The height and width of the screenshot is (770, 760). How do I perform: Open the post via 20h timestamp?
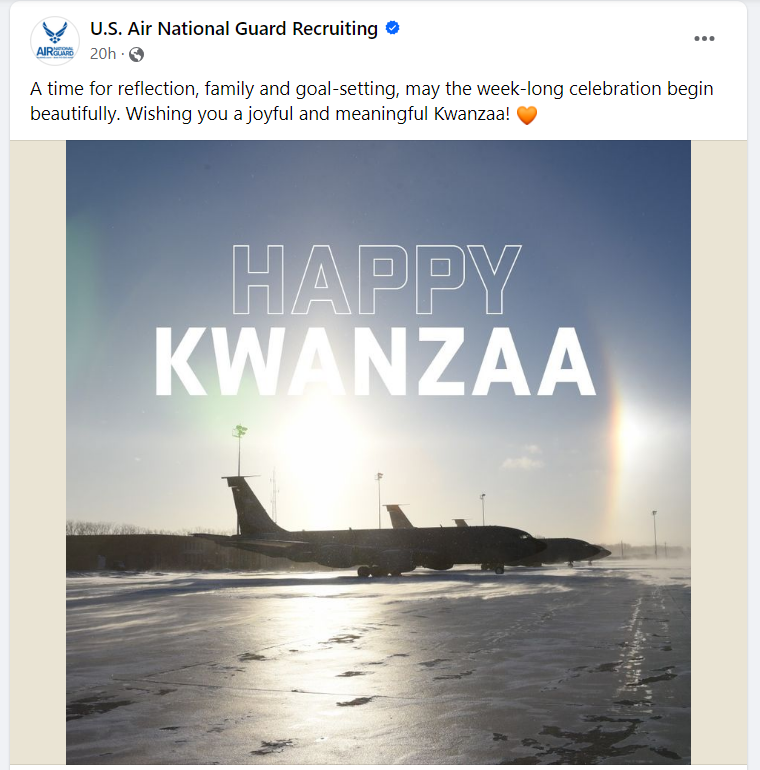103,54
